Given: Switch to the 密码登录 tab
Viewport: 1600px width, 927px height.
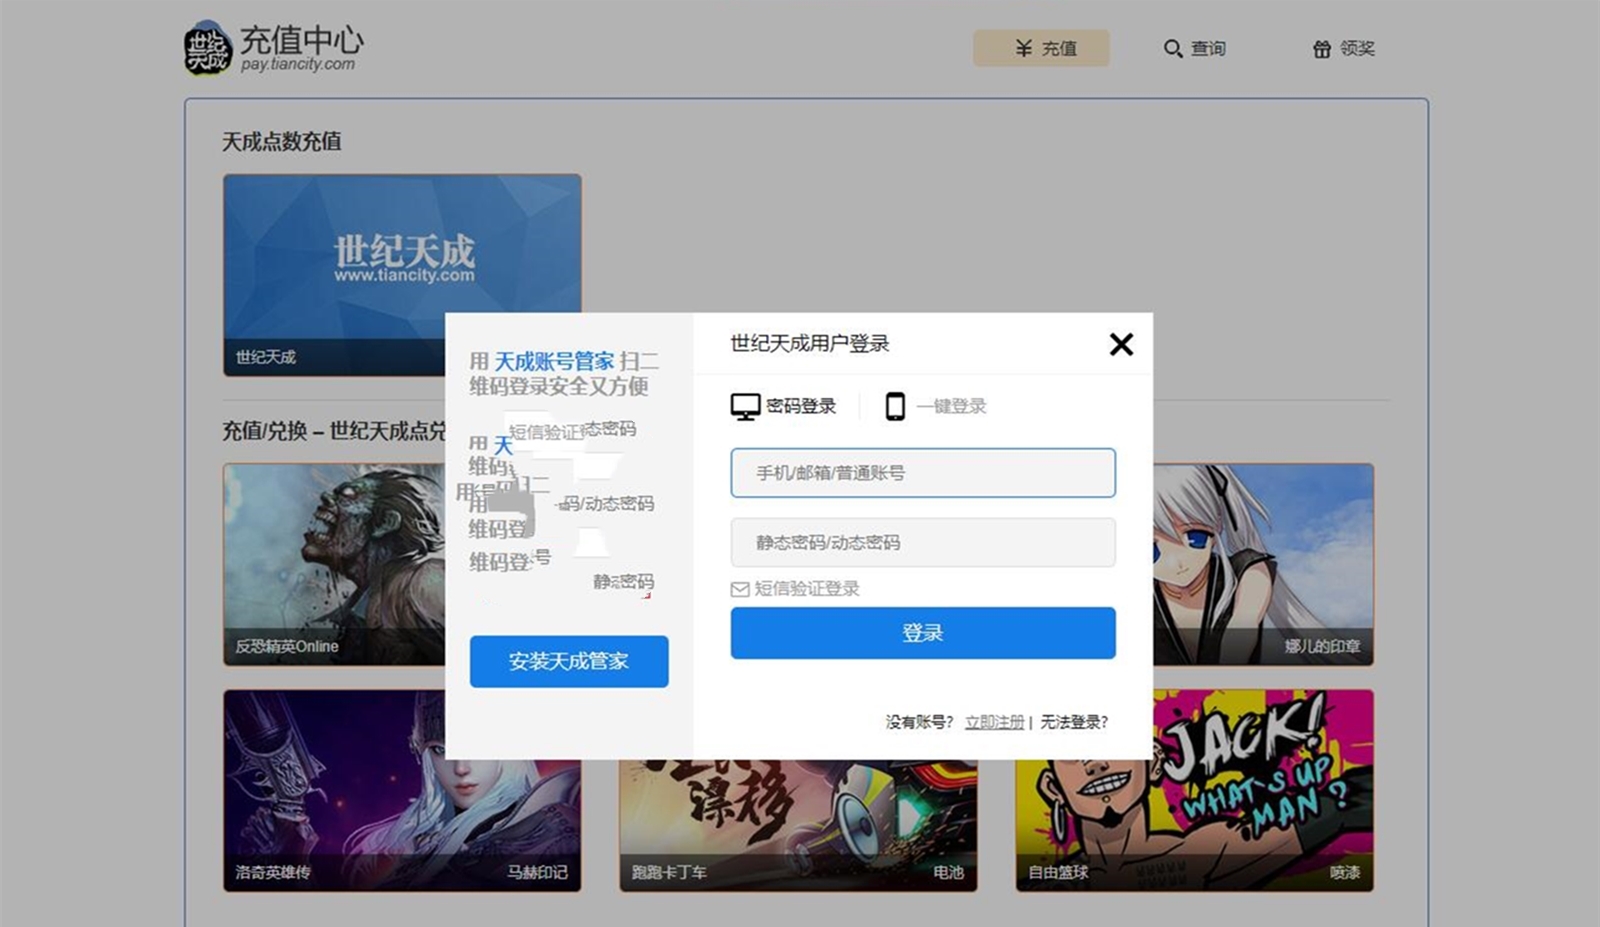Looking at the screenshot, I should [800, 405].
